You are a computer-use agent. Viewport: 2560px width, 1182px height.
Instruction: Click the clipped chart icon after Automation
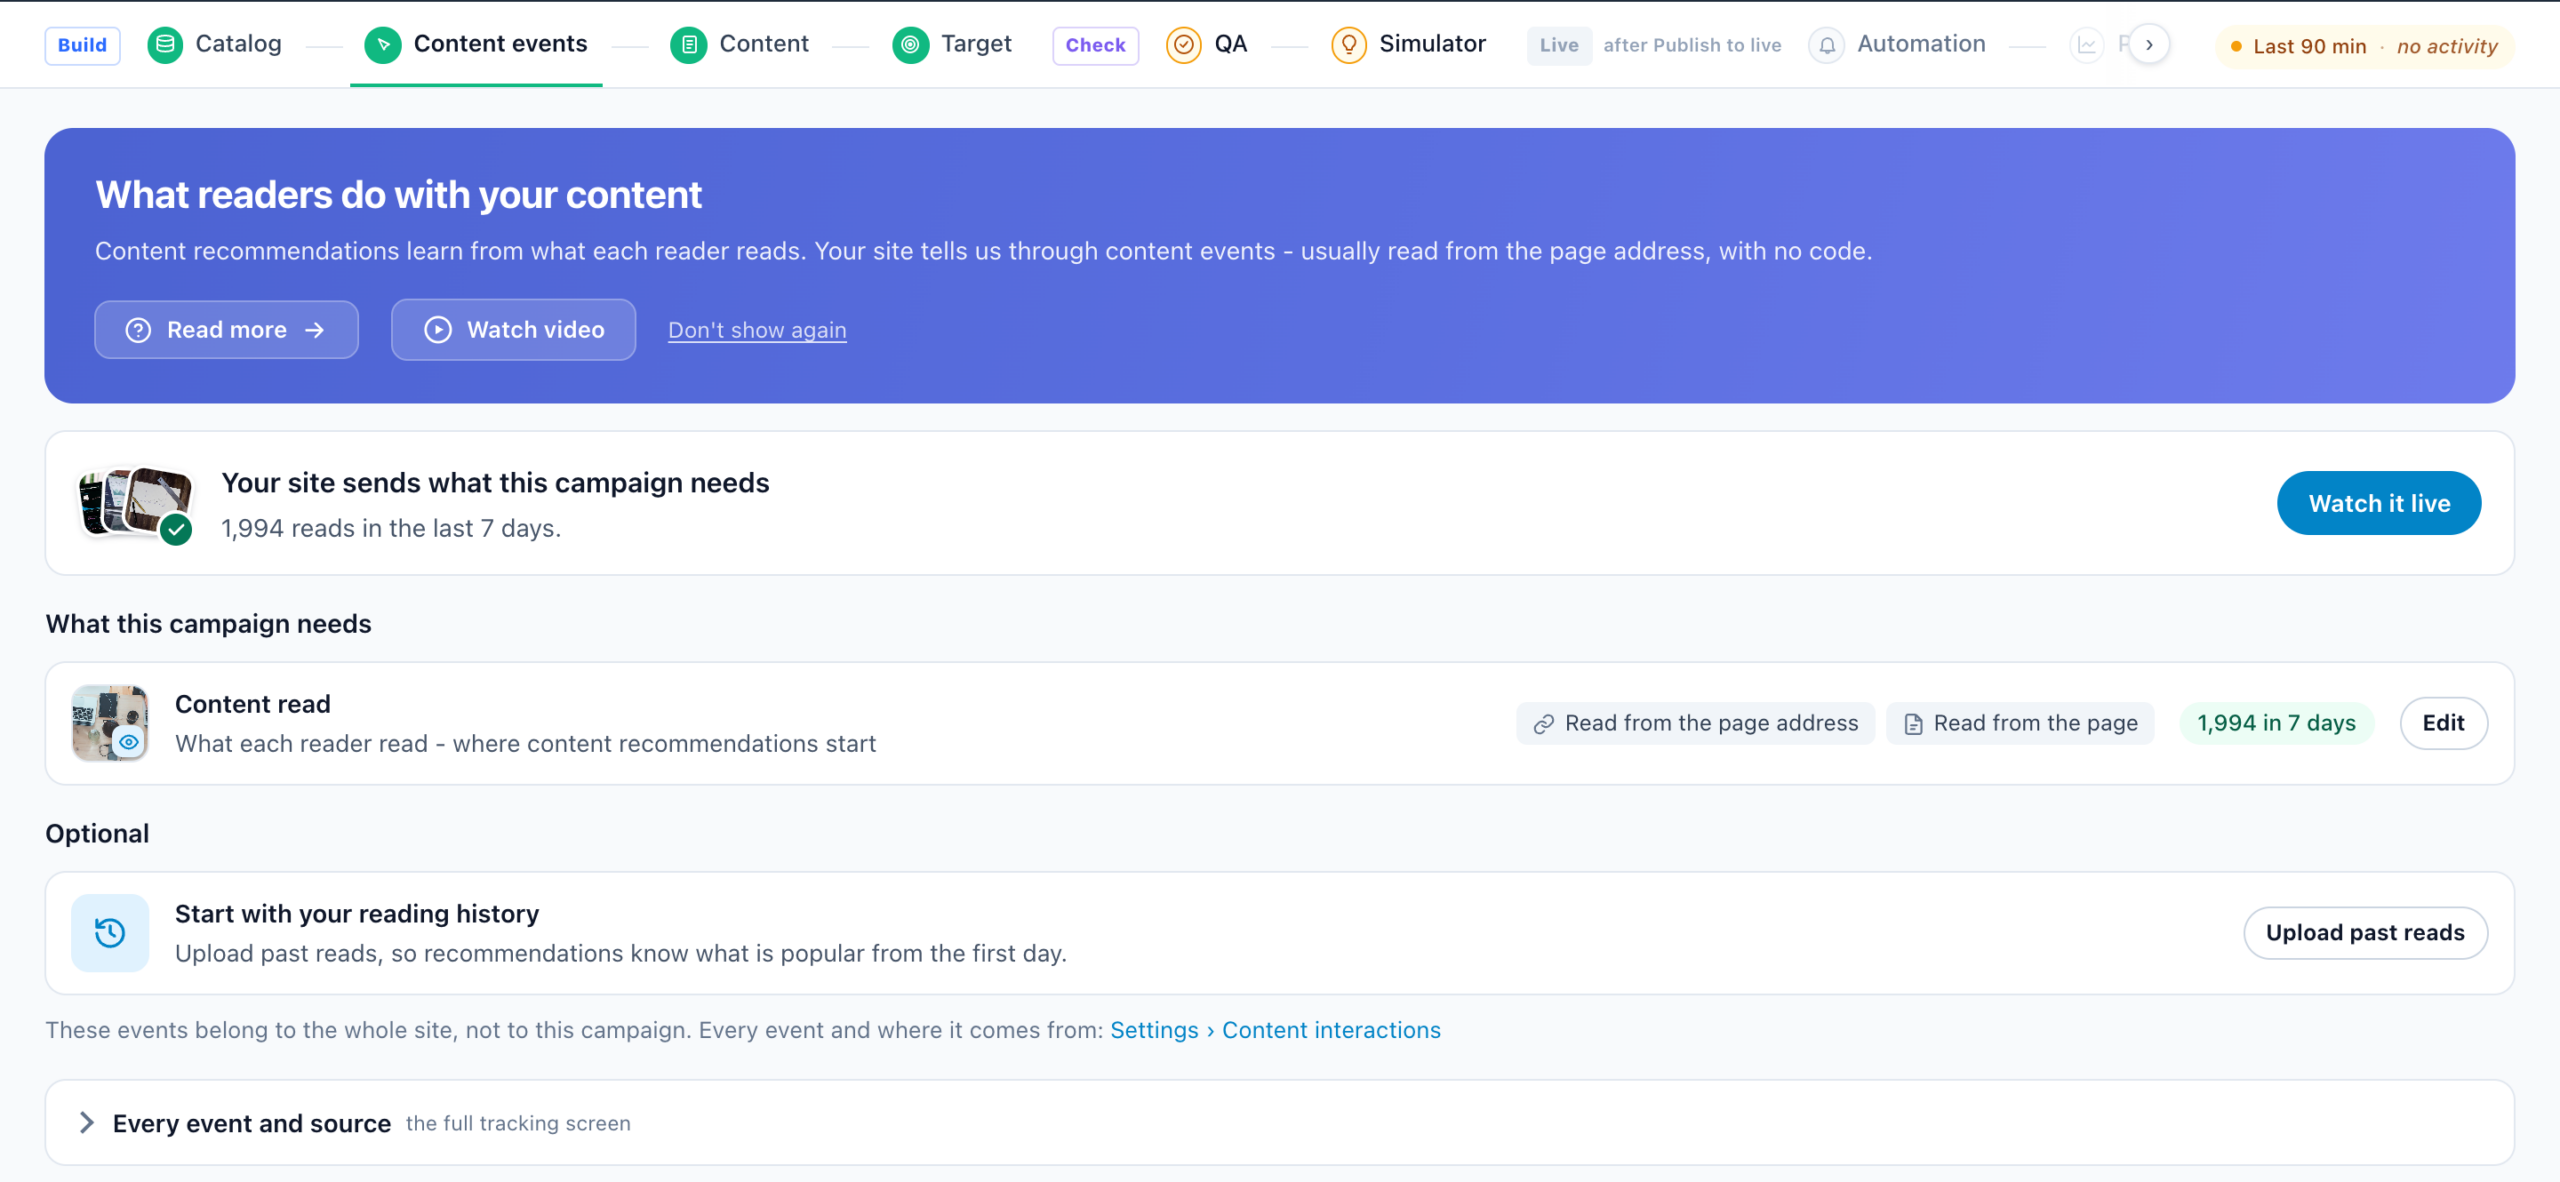click(2087, 45)
